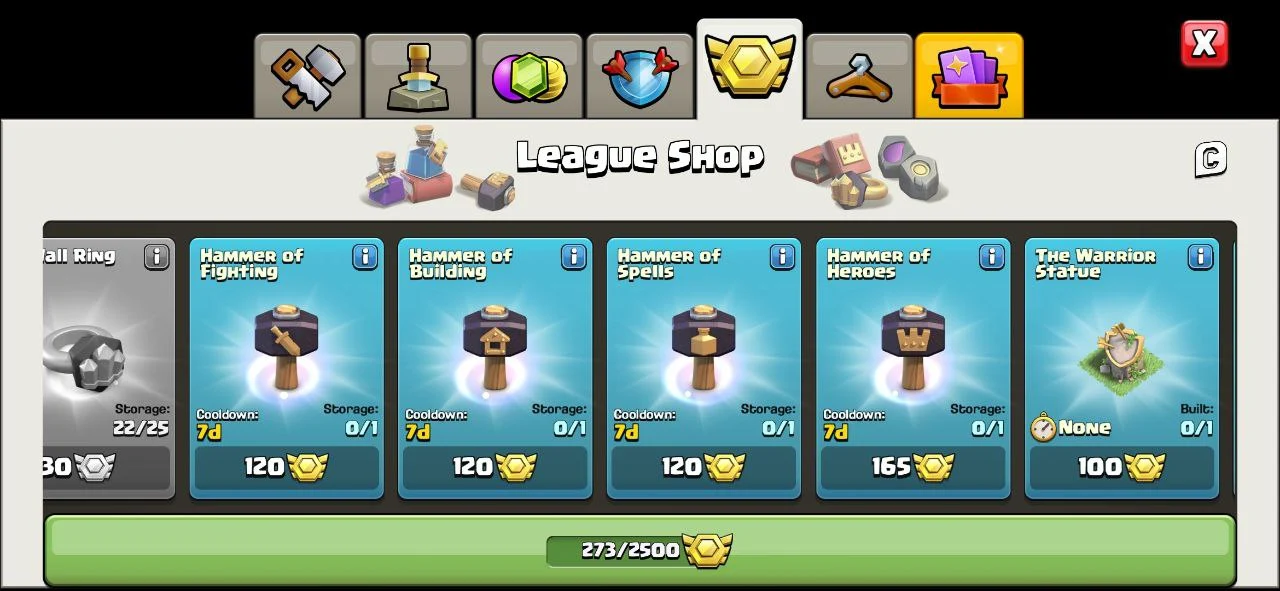Show info for Hammer of Building

(574, 257)
